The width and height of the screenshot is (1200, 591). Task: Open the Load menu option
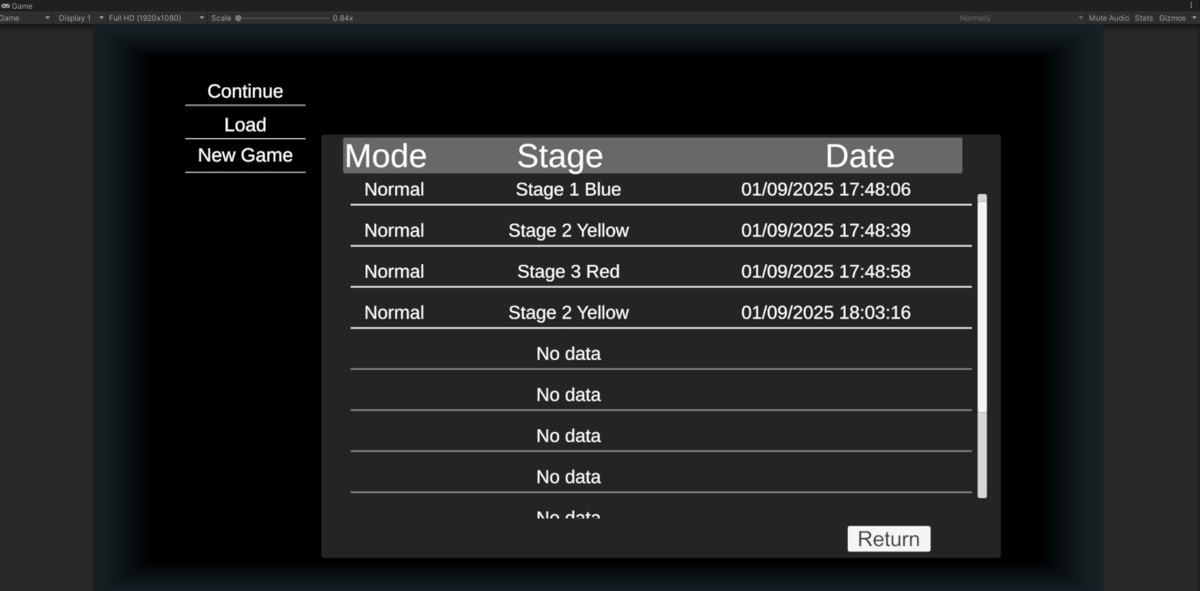245,124
